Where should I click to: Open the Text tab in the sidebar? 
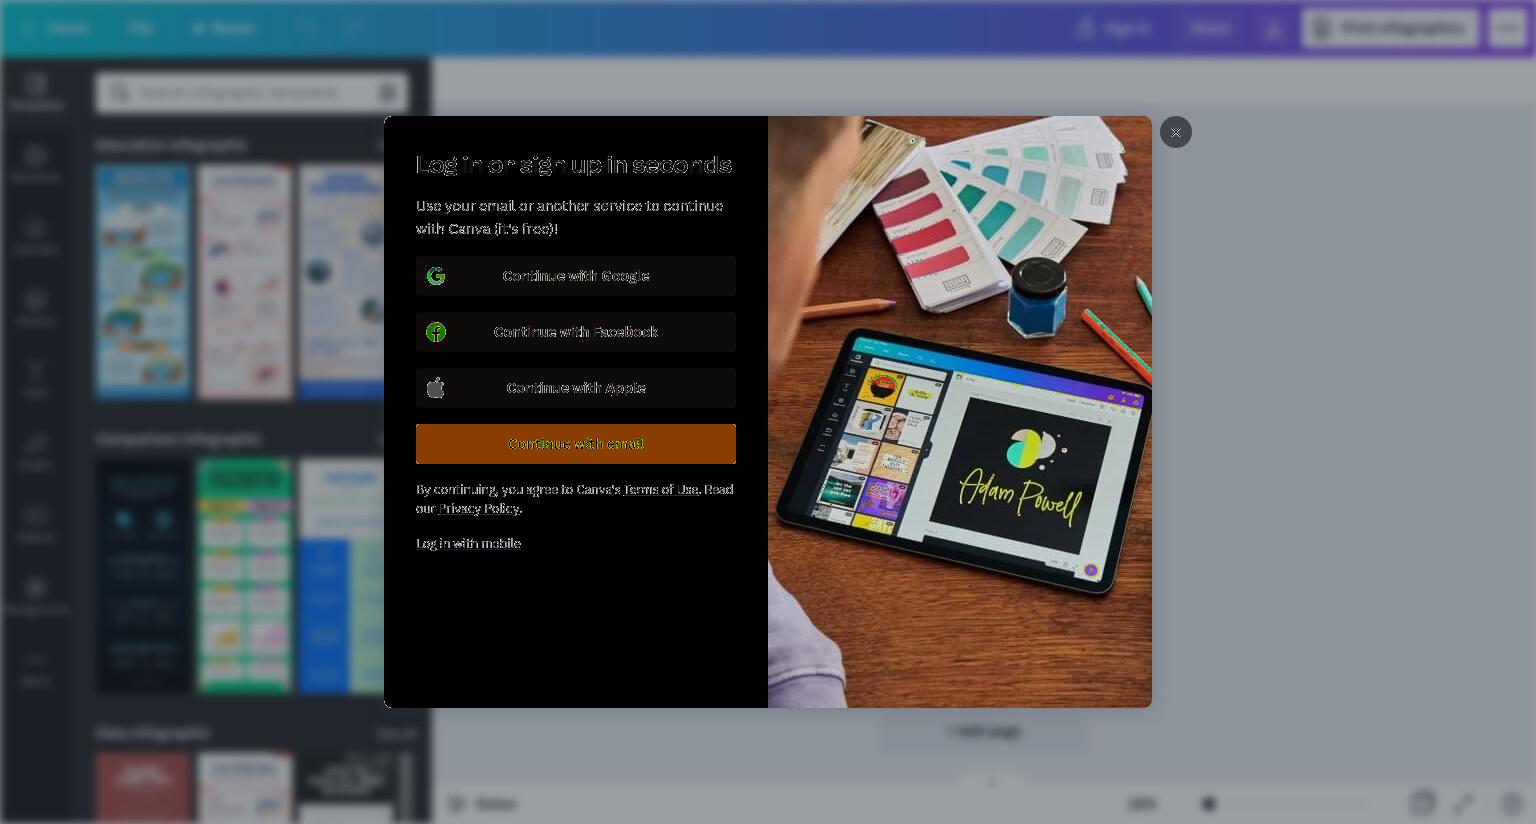(36, 380)
